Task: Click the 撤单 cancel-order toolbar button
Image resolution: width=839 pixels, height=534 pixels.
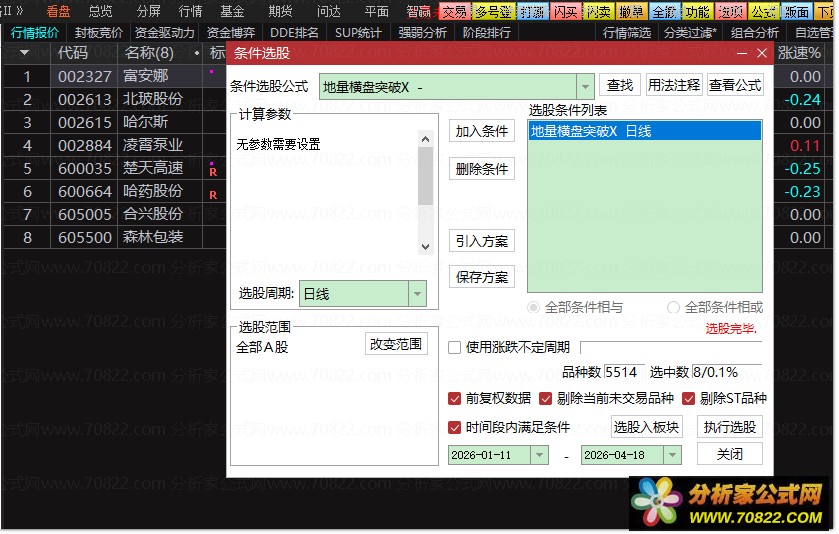Action: pos(631,12)
